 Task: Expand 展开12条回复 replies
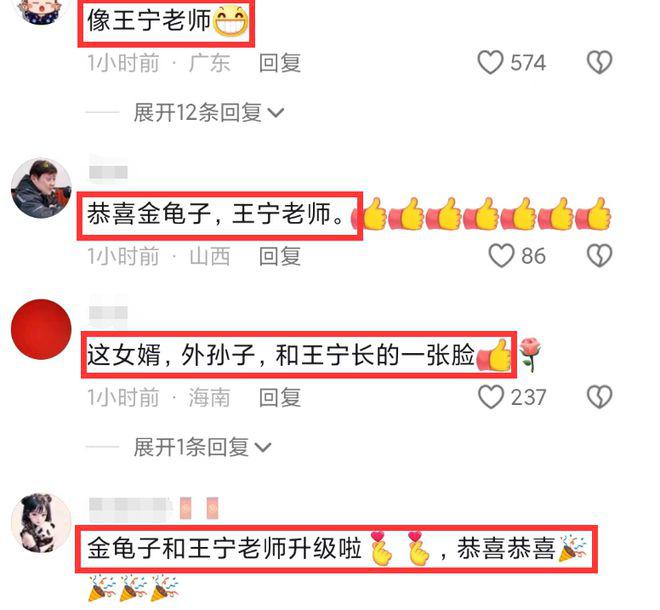[208, 112]
